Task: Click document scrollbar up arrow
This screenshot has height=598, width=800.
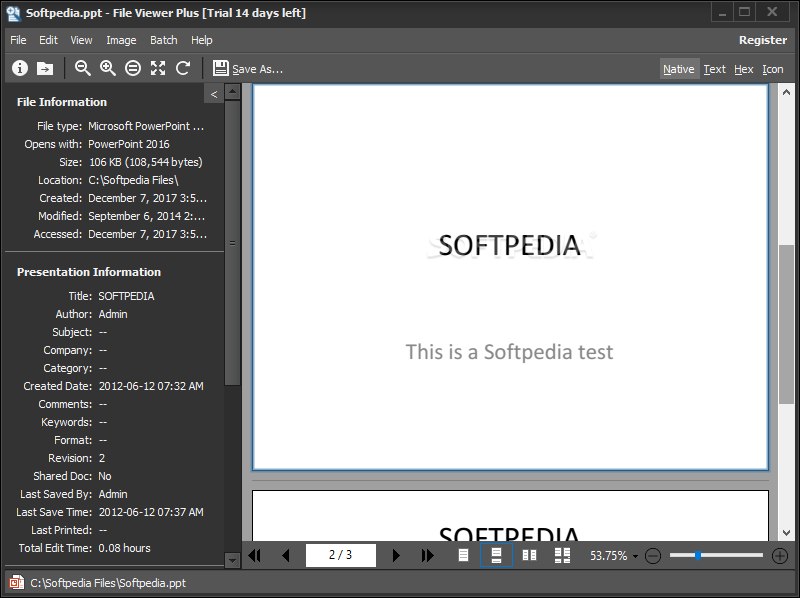Action: 786,92
